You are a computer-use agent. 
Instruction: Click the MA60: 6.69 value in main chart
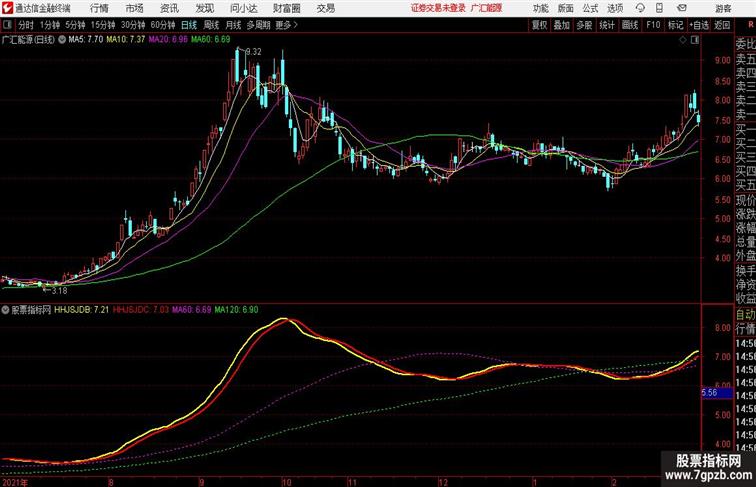click(211, 40)
